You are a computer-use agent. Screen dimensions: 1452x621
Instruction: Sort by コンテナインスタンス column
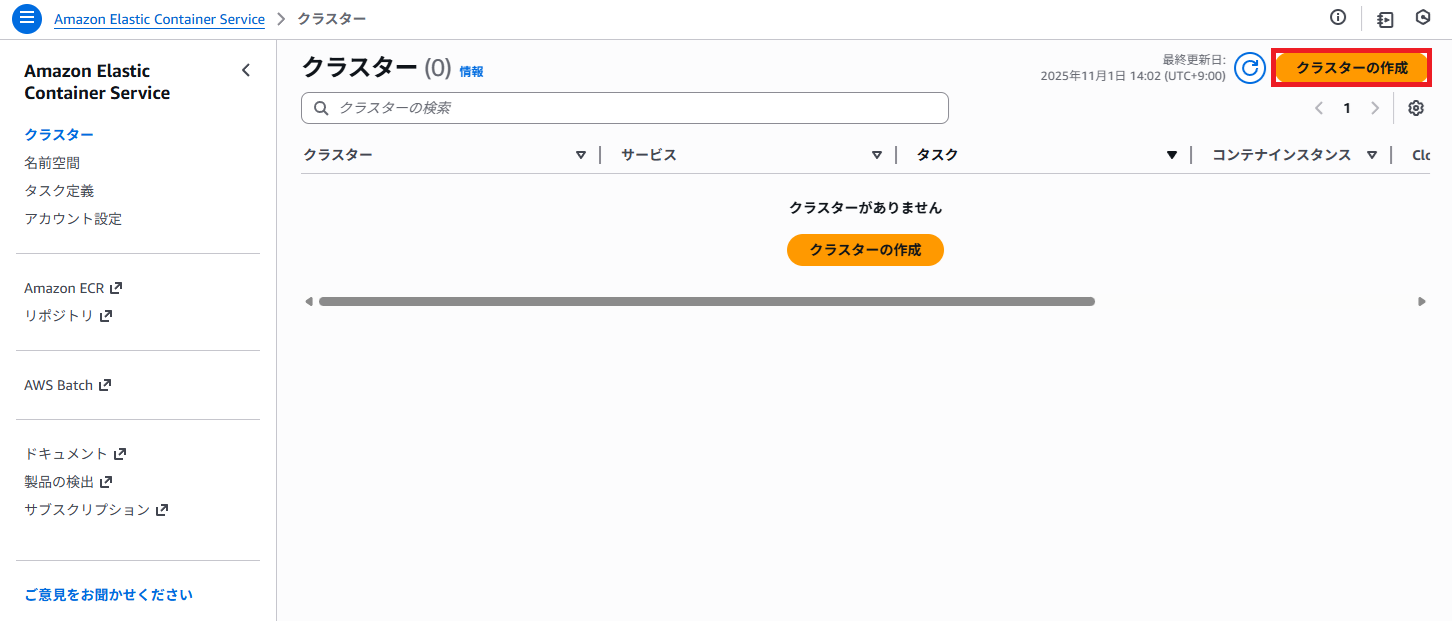(x=1372, y=155)
